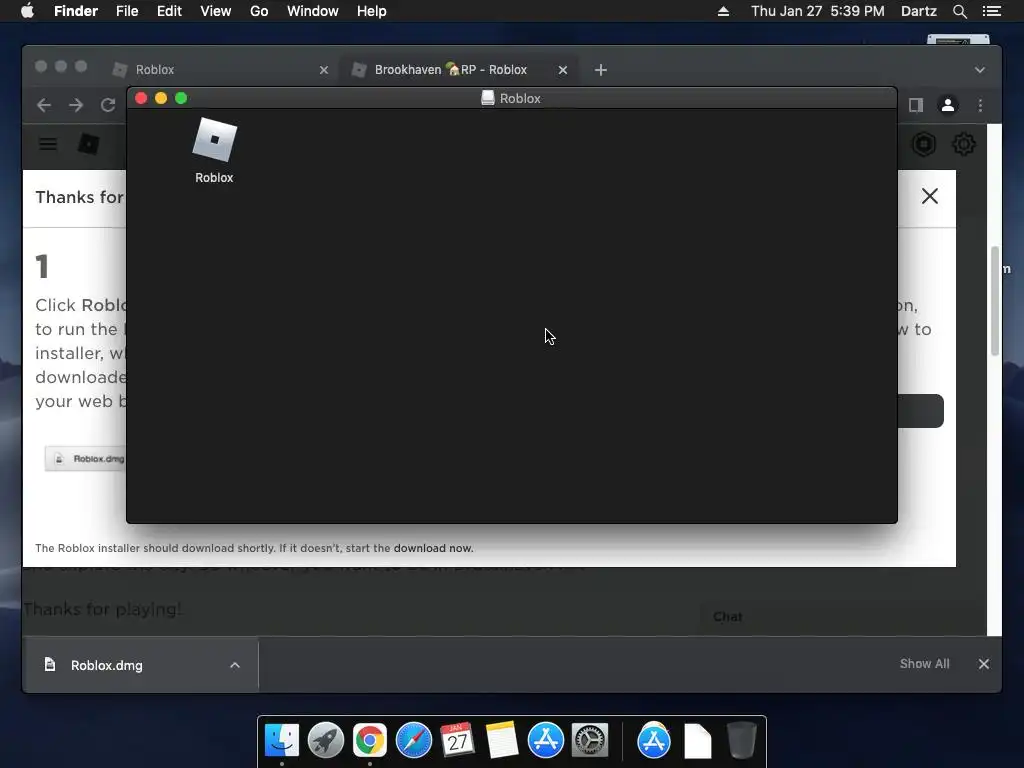Click the Chat bar on Roblox page
This screenshot has width=1024, height=768.
842,616
